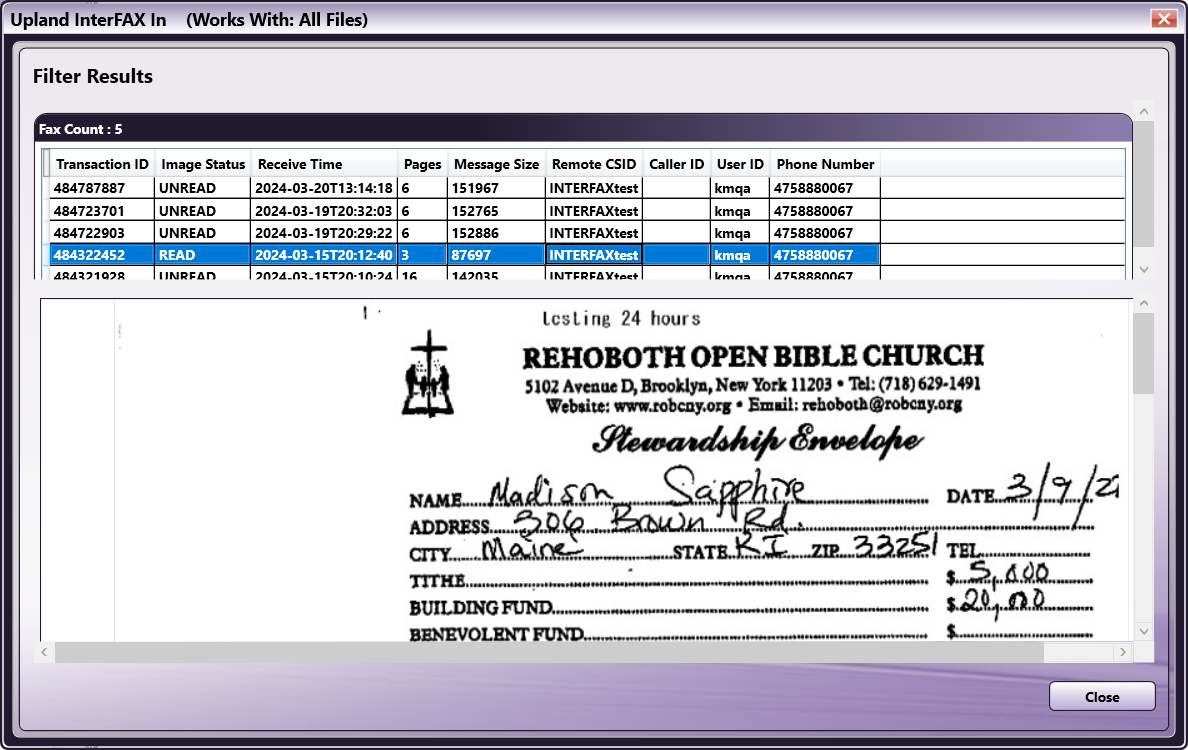Sort by the Remote CSID column header
The height and width of the screenshot is (750, 1188).
tap(594, 164)
